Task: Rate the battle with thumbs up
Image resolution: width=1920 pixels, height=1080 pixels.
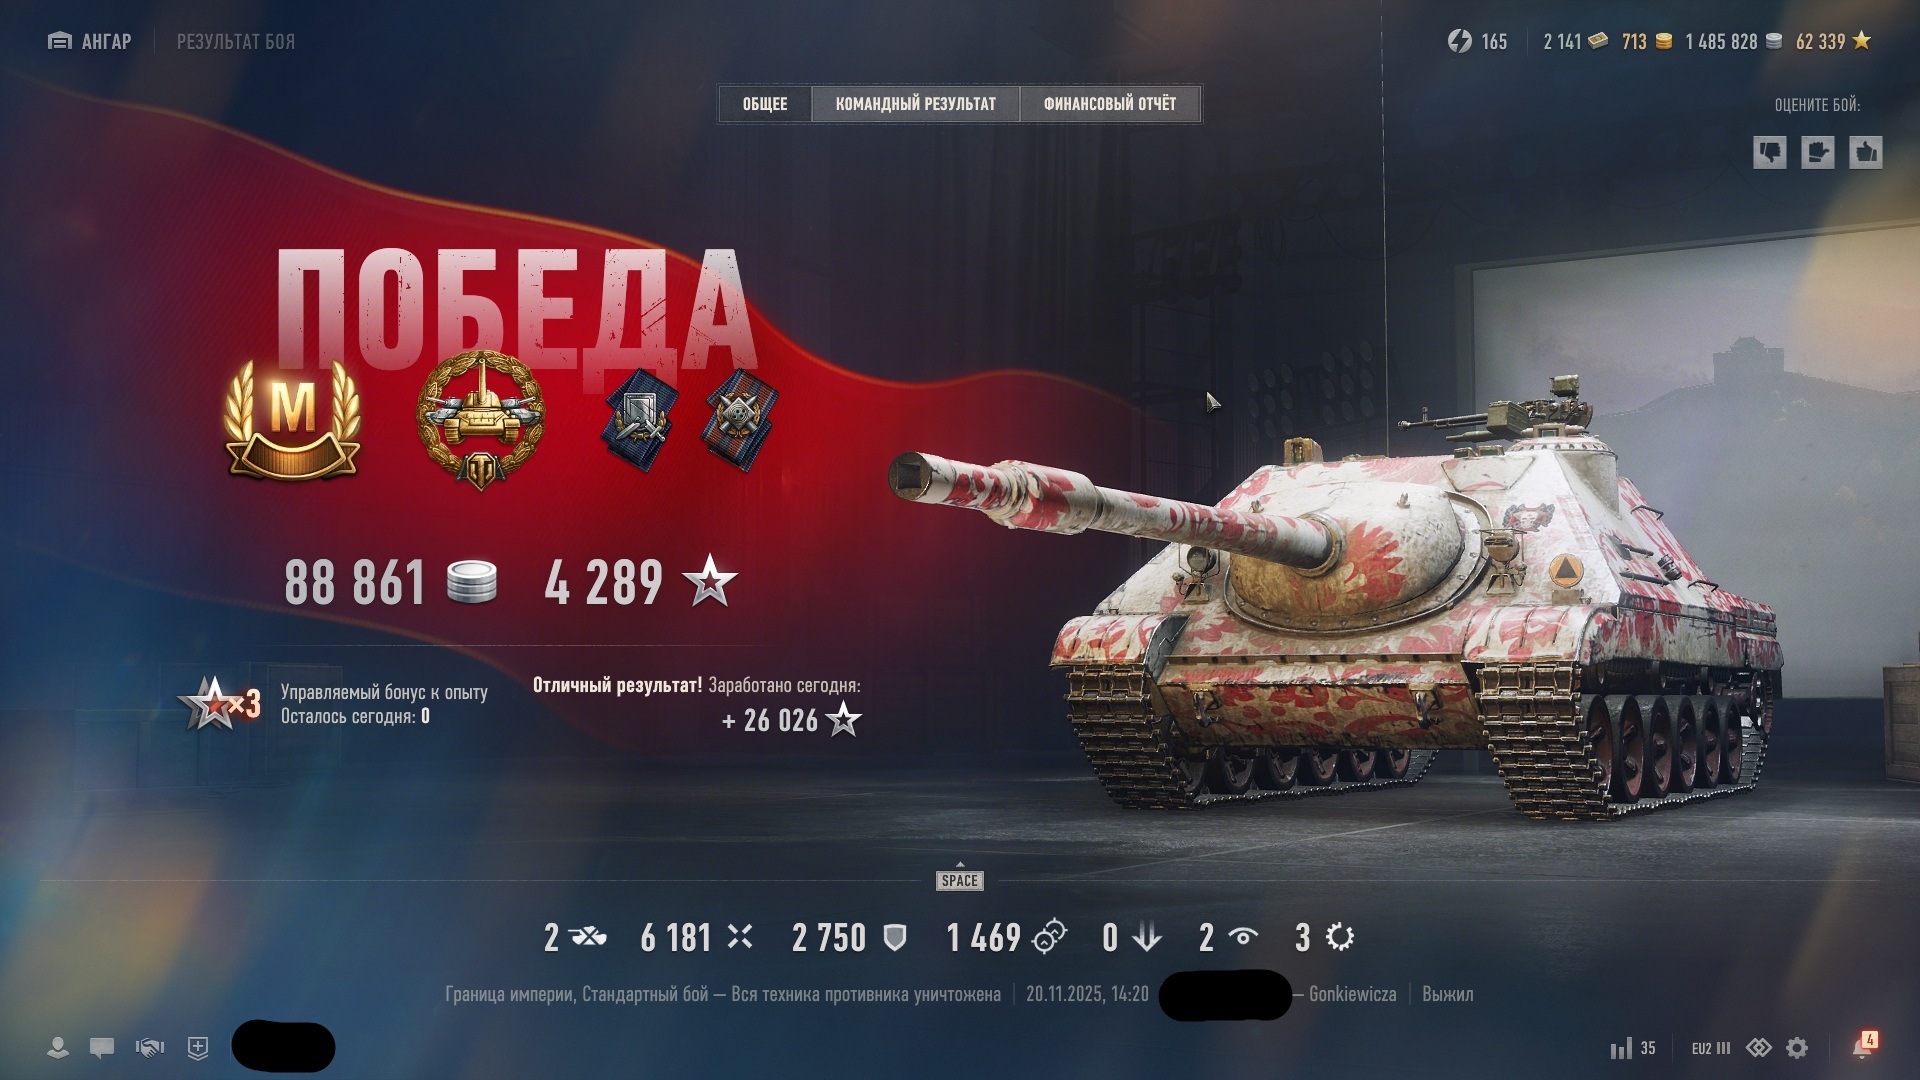Action: pos(1866,153)
